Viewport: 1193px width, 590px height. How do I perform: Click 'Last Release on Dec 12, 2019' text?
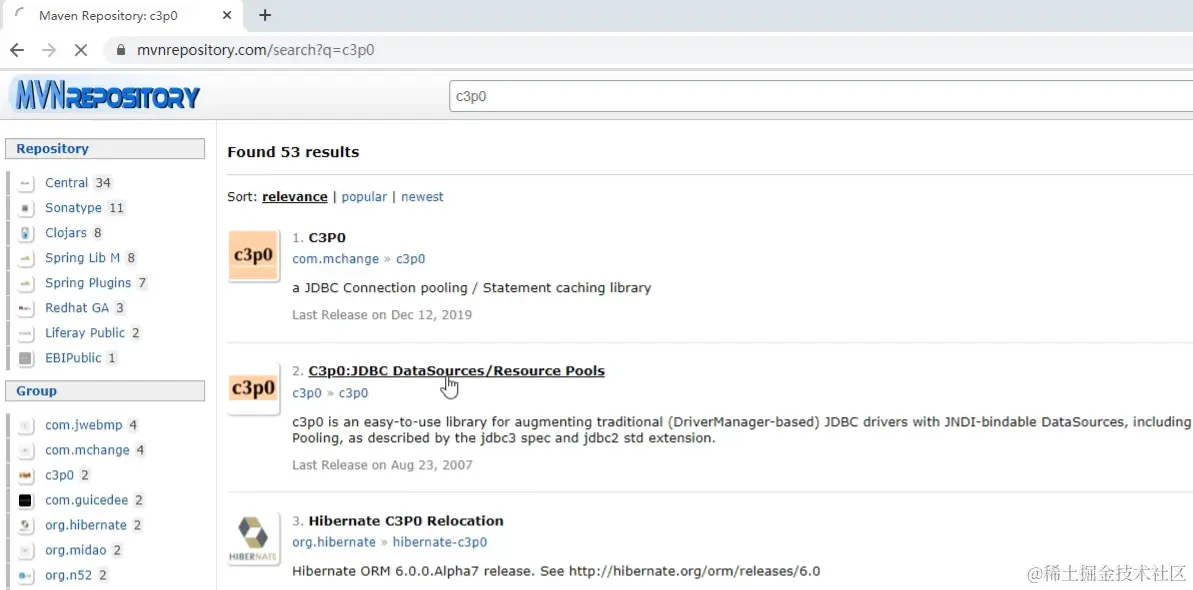click(382, 314)
